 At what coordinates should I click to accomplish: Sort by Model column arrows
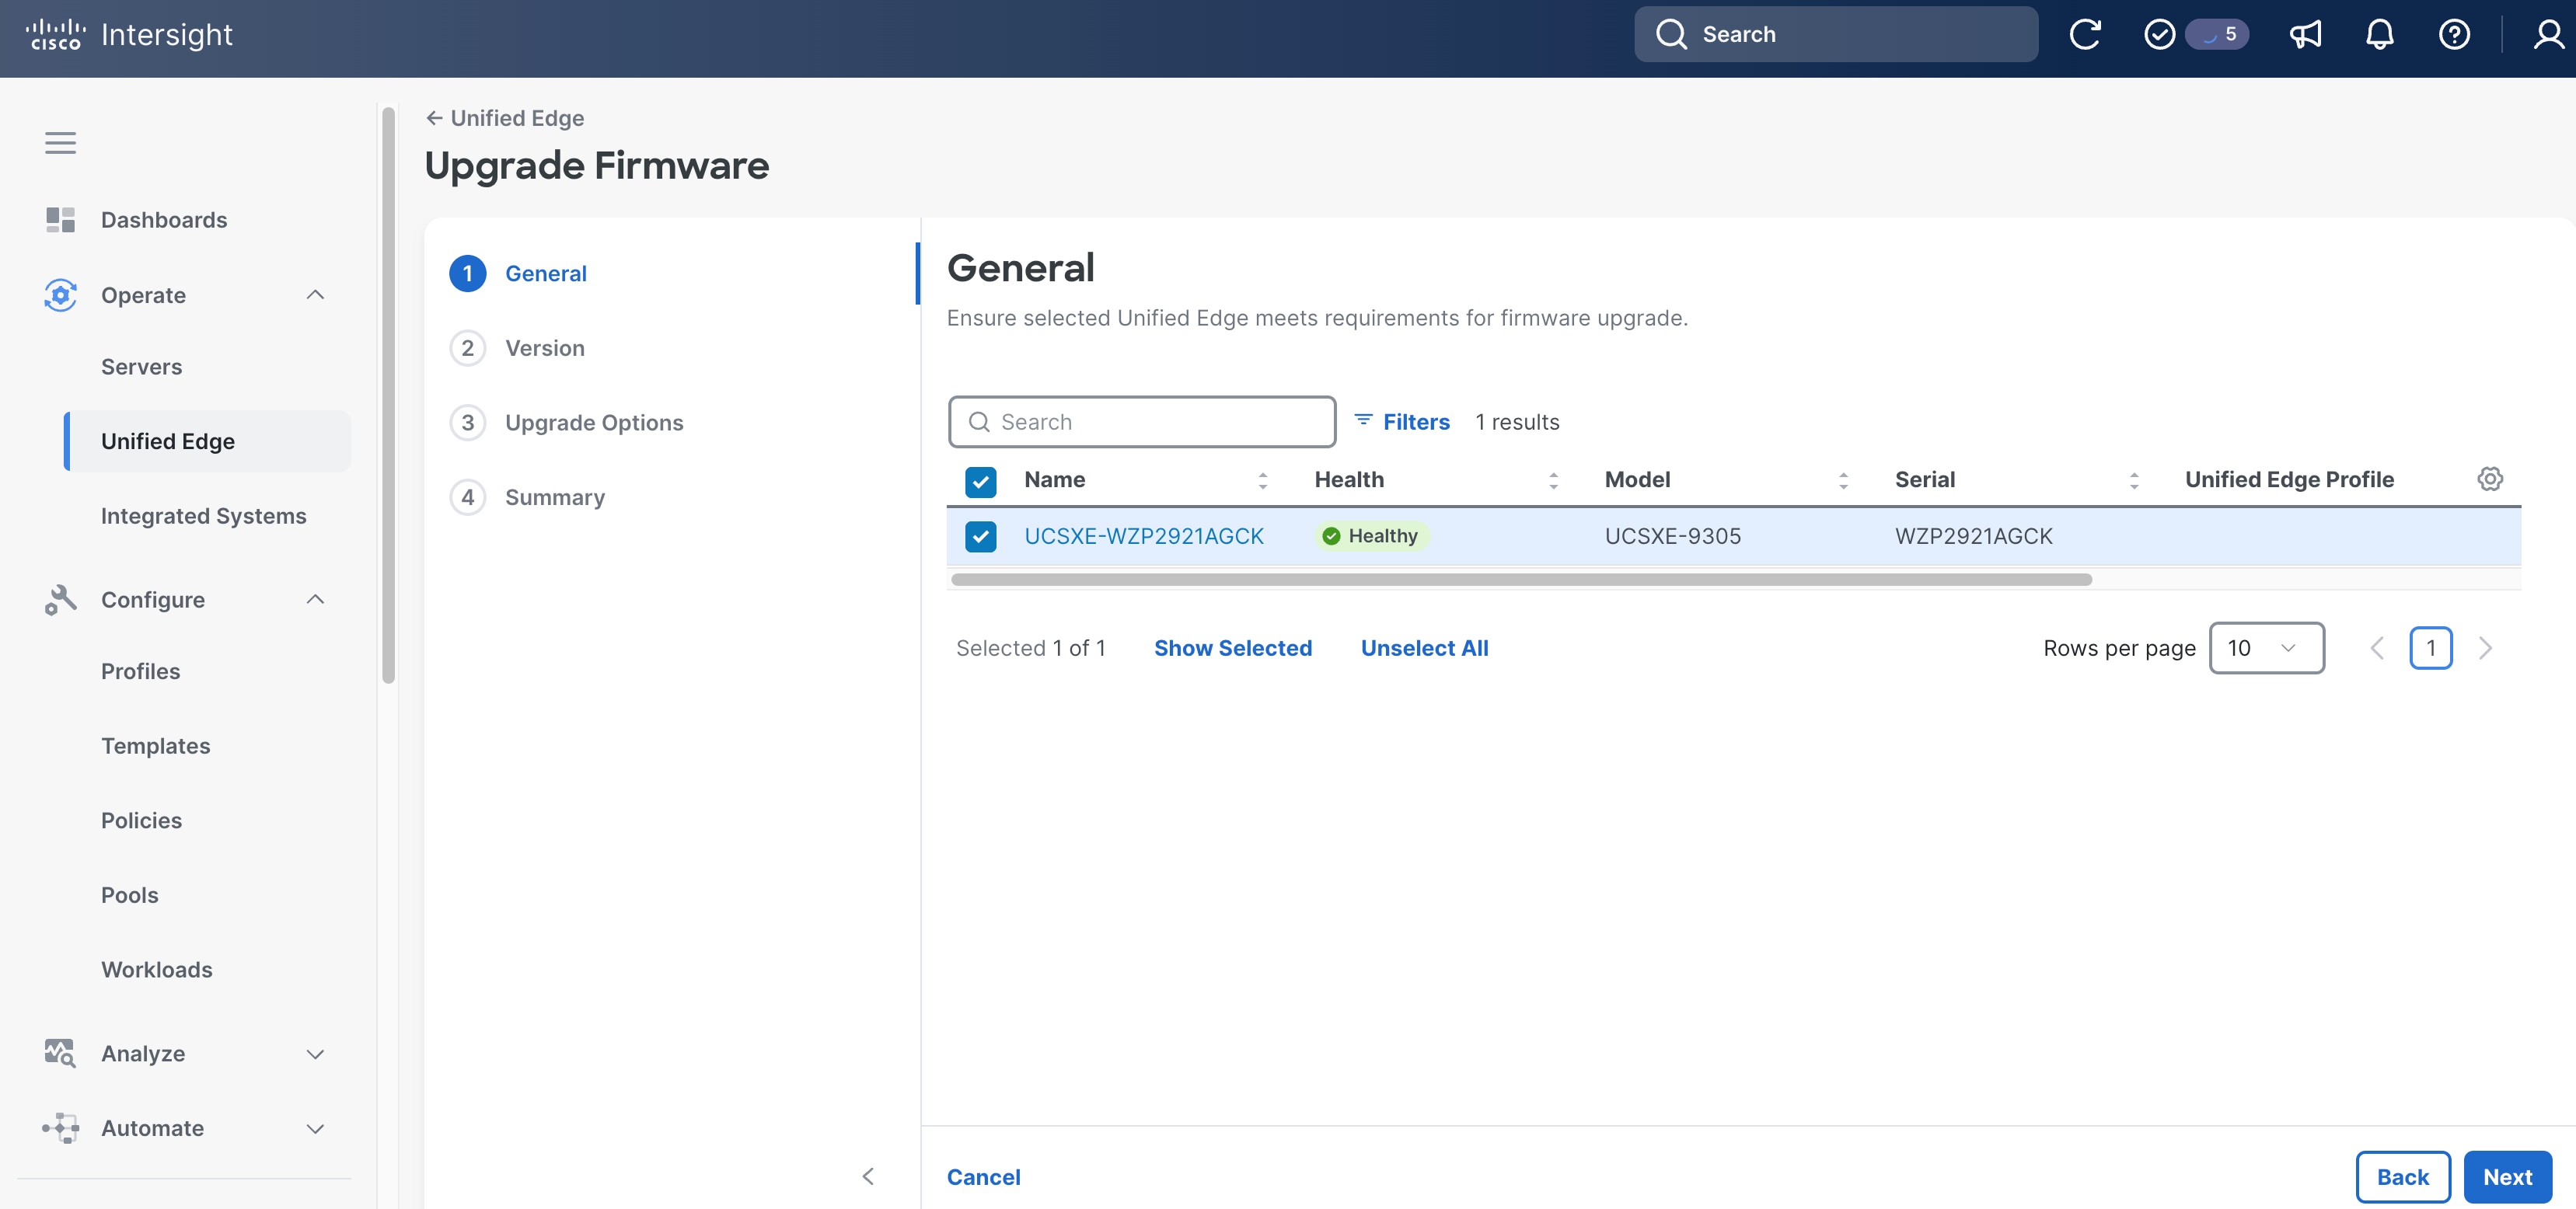tap(1843, 480)
